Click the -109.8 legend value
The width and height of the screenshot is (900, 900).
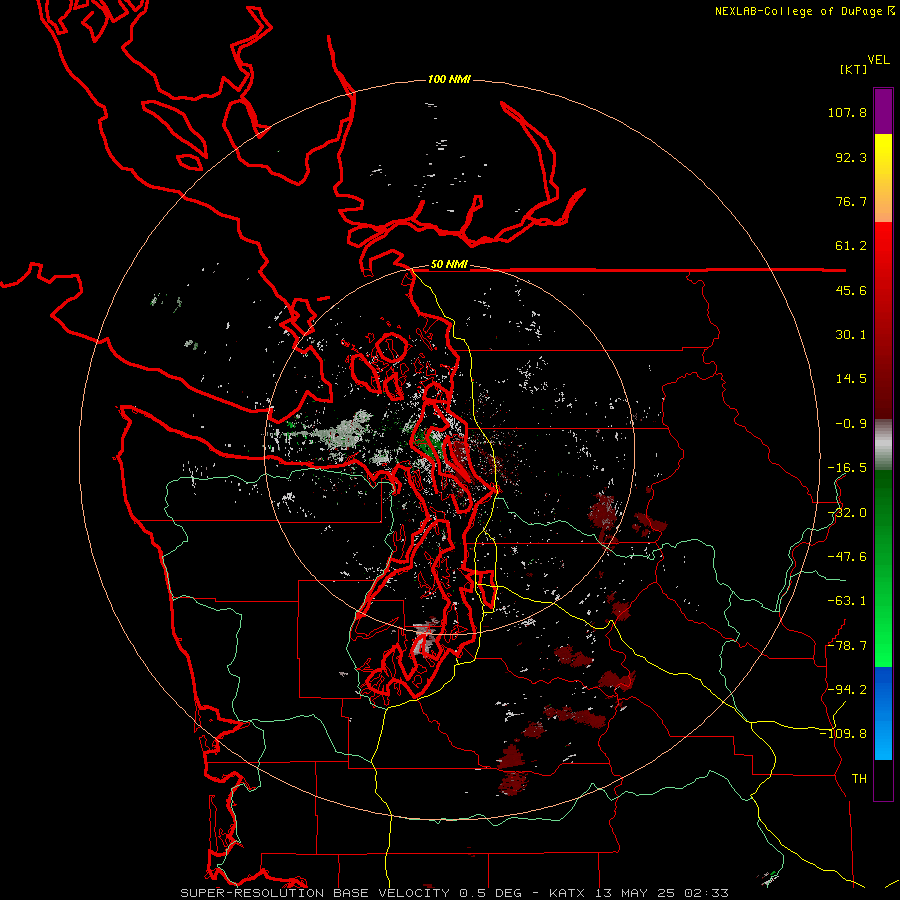pyautogui.click(x=843, y=734)
